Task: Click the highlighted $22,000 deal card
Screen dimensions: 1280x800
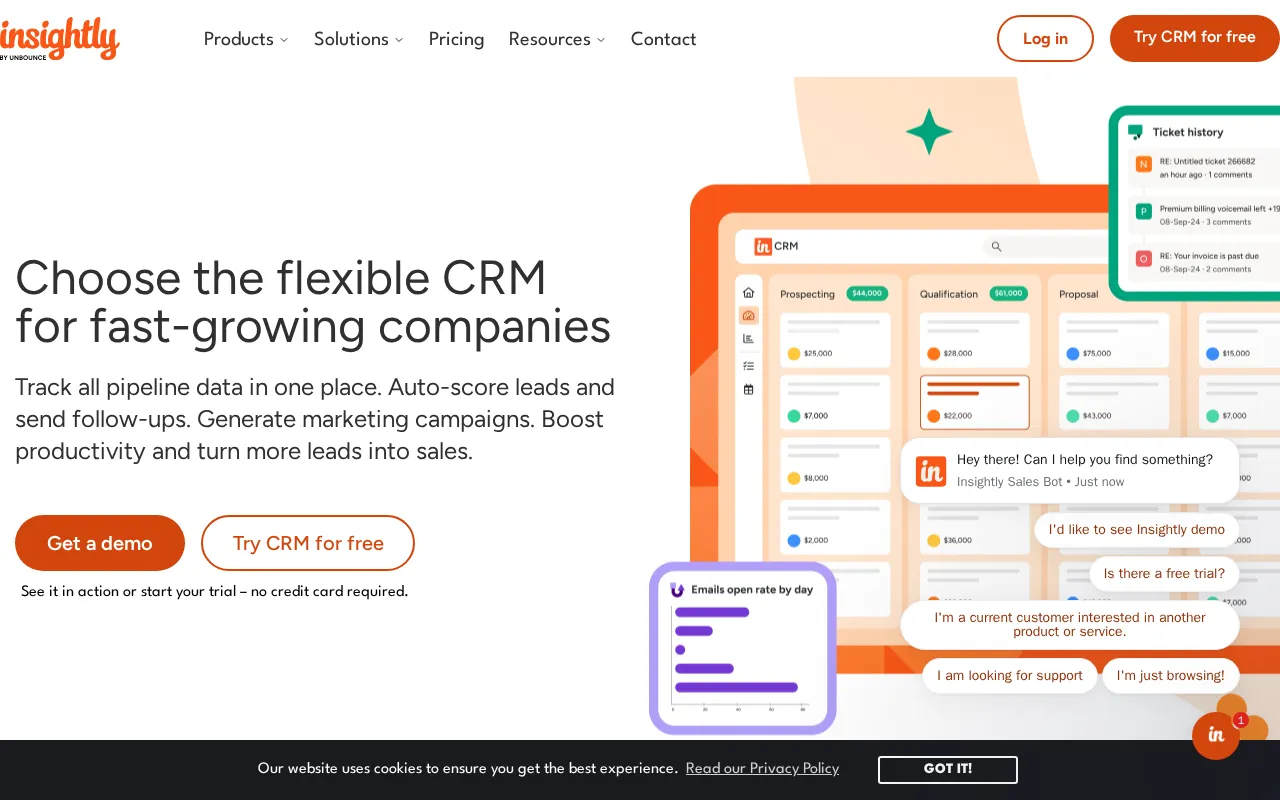Action: [974, 402]
